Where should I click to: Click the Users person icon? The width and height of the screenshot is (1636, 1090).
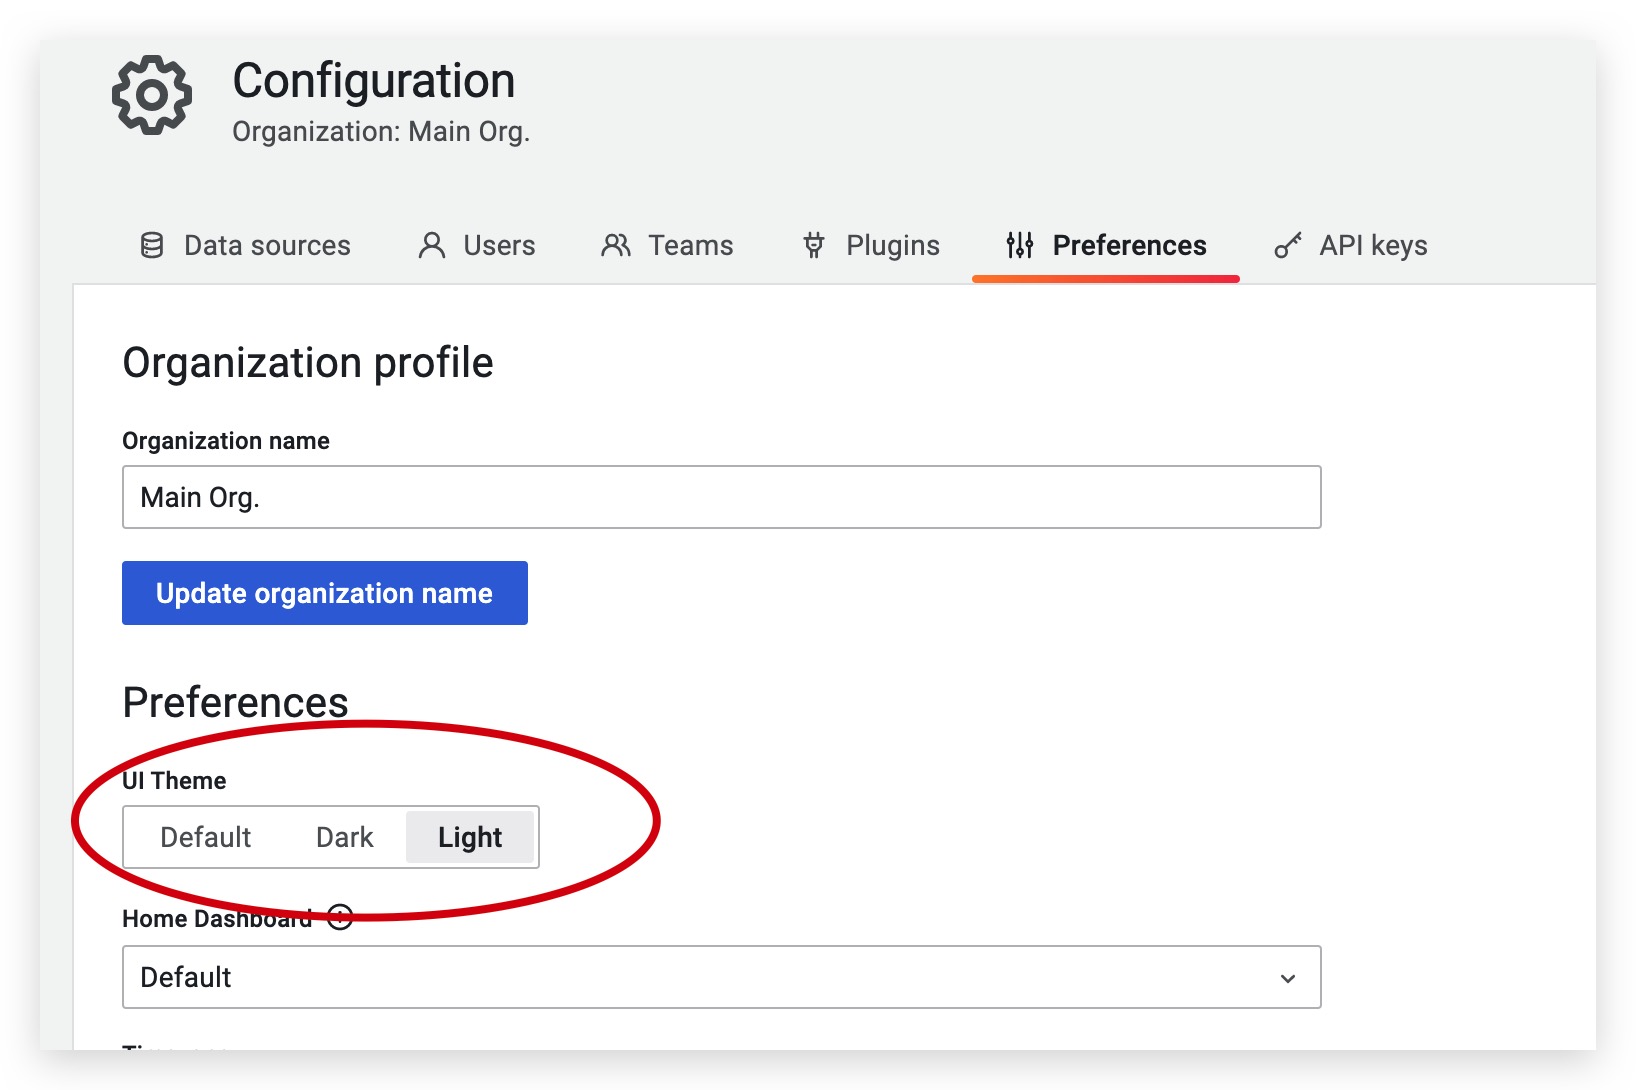432,245
